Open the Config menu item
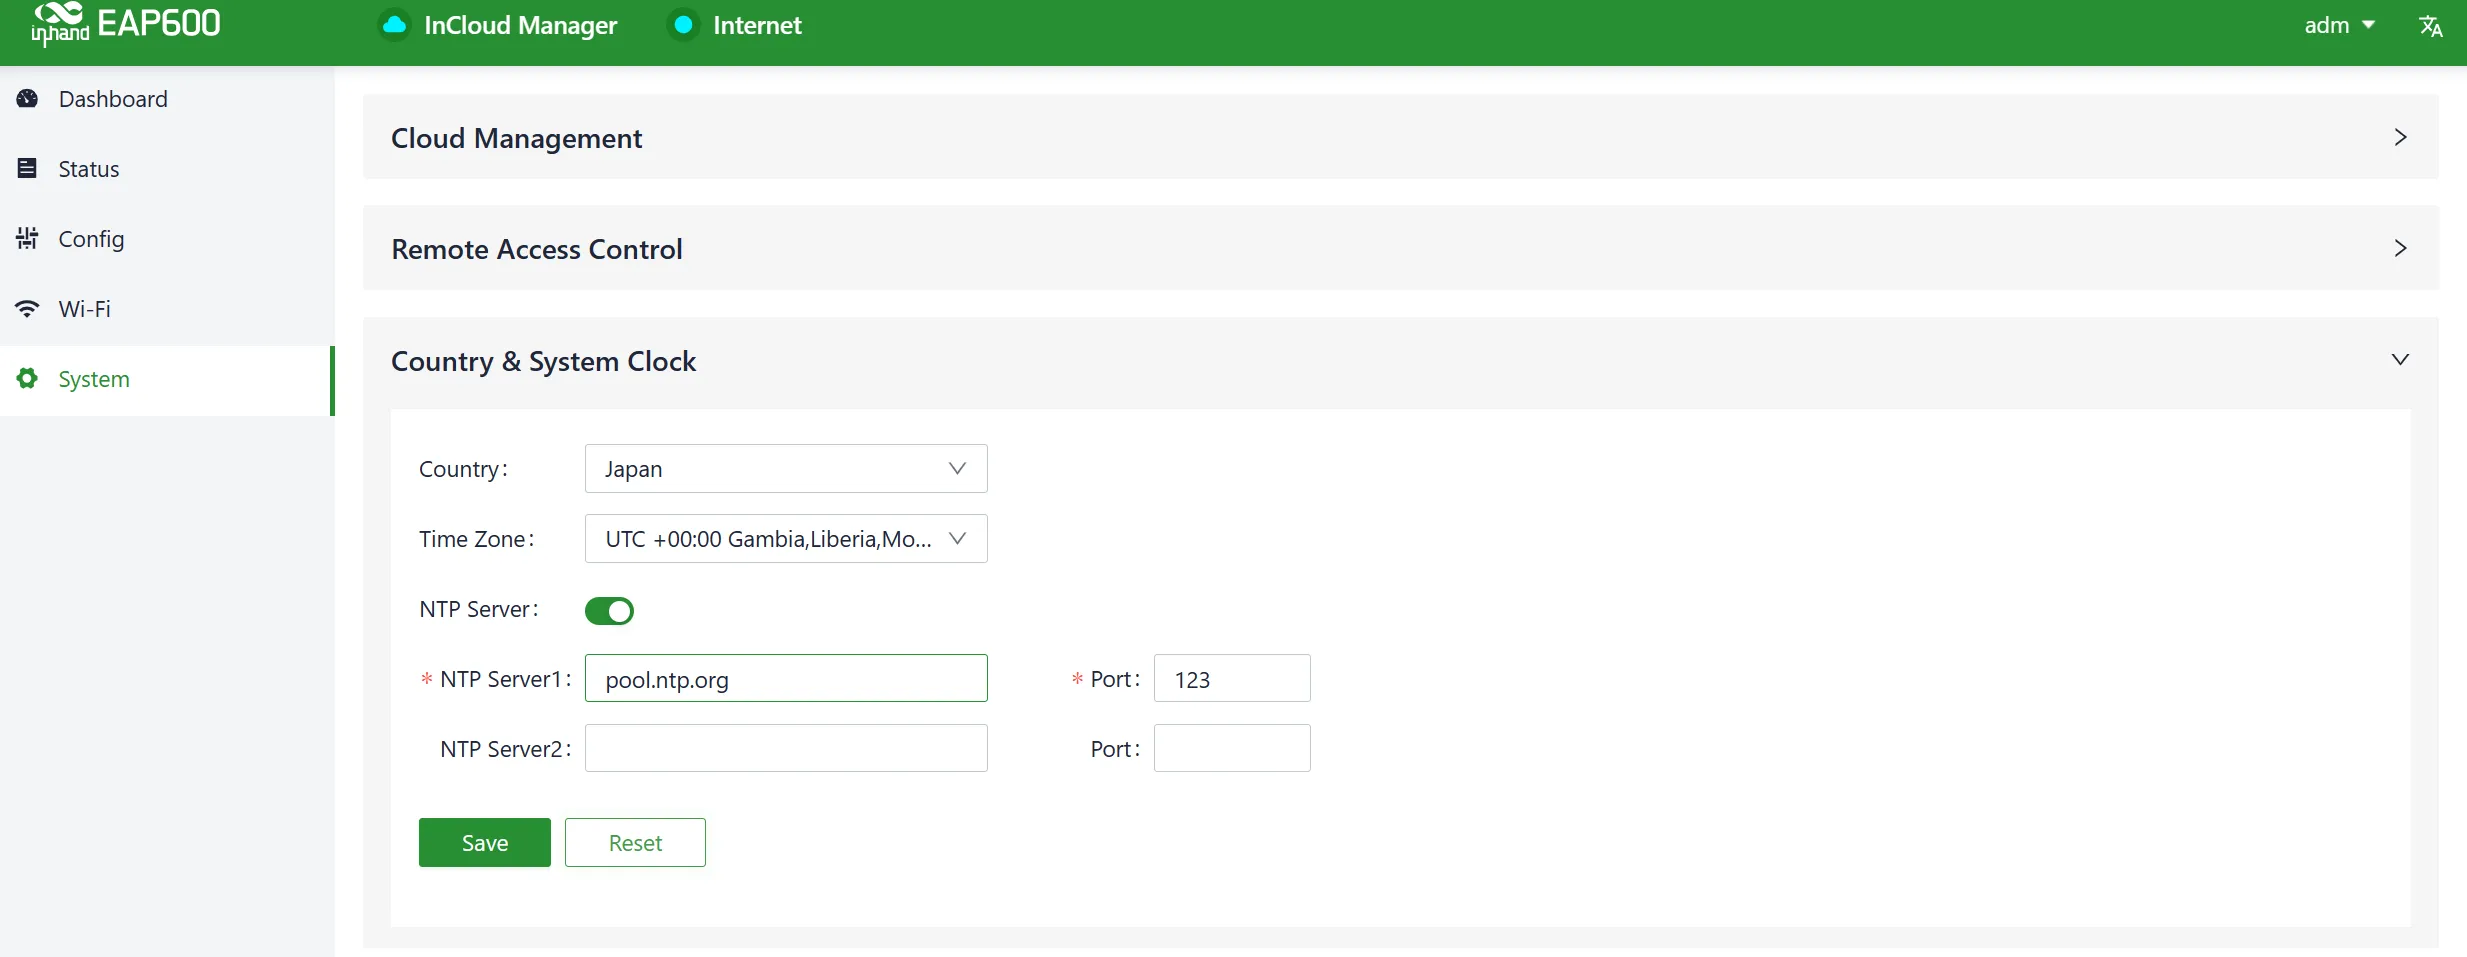Image resolution: width=2467 pixels, height=957 pixels. 167,239
